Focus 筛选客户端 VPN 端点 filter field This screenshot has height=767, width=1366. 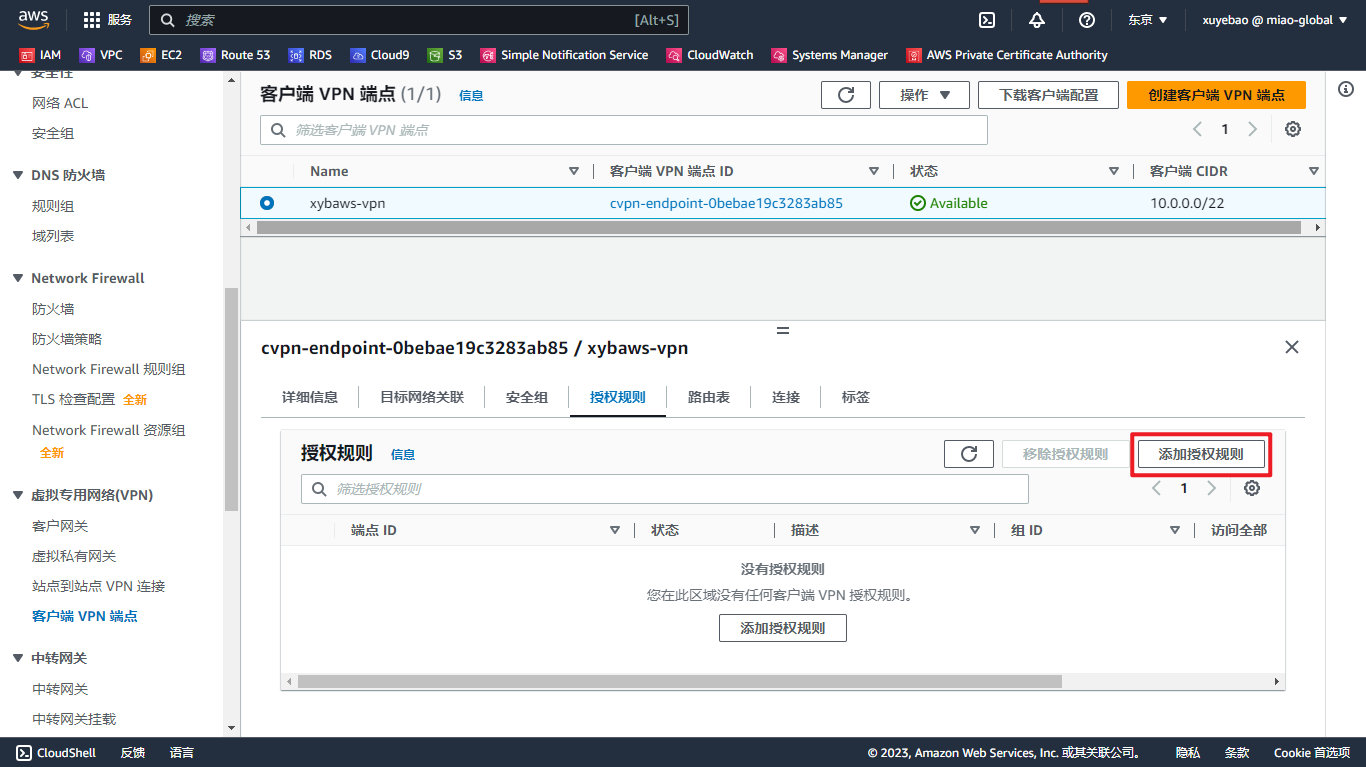click(623, 130)
